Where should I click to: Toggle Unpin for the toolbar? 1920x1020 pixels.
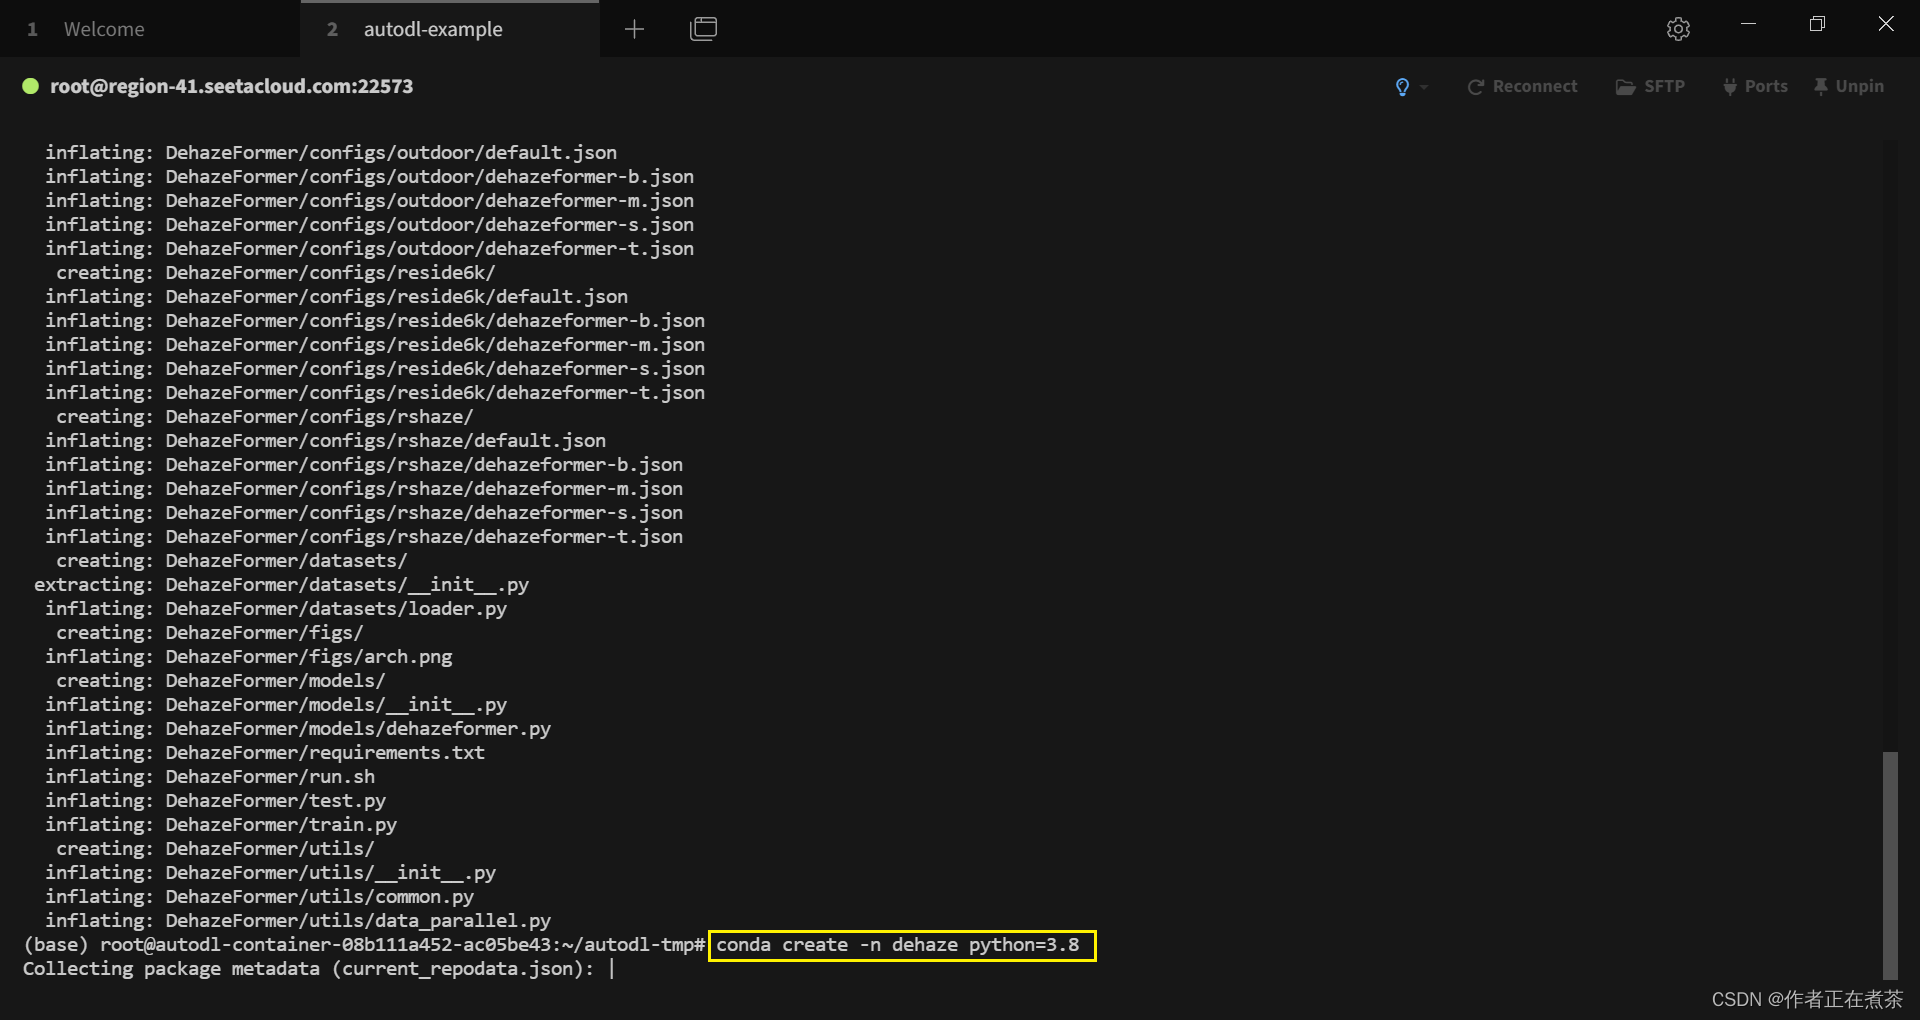click(x=1849, y=87)
